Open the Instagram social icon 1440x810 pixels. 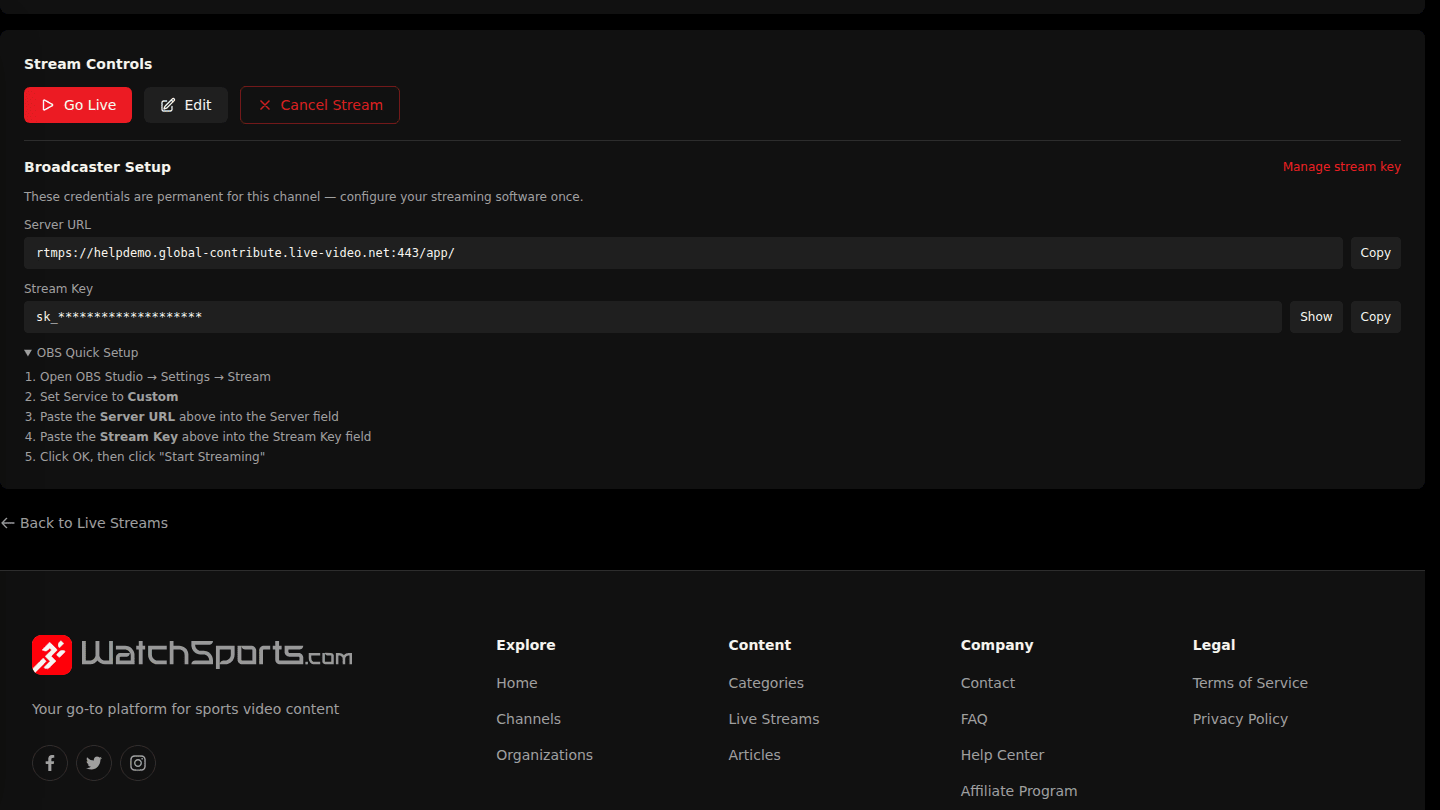(138, 763)
